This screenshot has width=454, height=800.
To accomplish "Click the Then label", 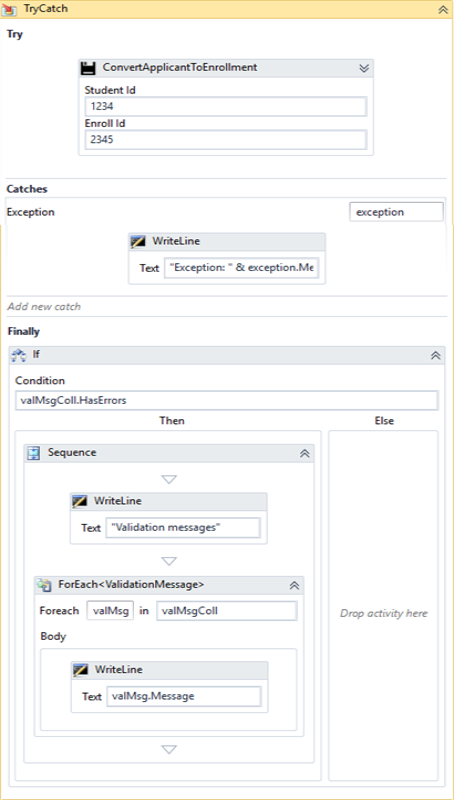I will tap(172, 421).
